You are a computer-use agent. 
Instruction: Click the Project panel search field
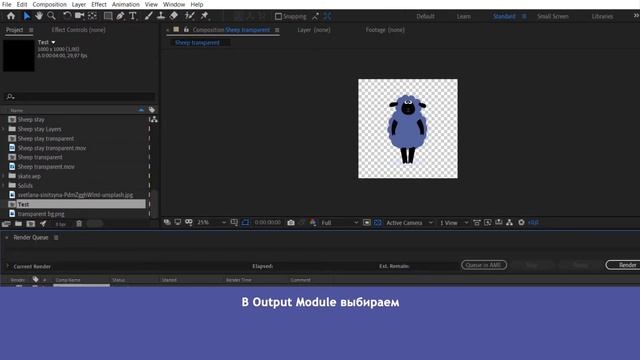pyautogui.click(x=80, y=97)
